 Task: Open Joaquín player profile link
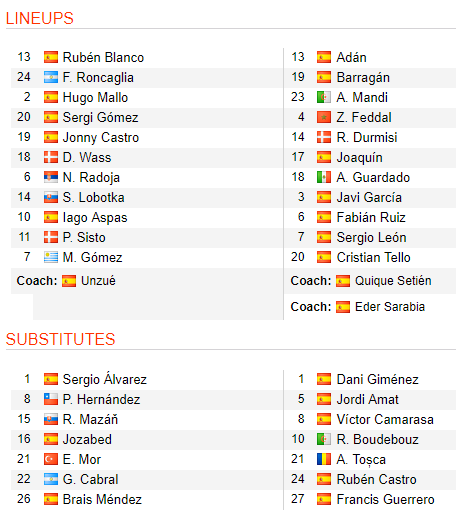359,158
